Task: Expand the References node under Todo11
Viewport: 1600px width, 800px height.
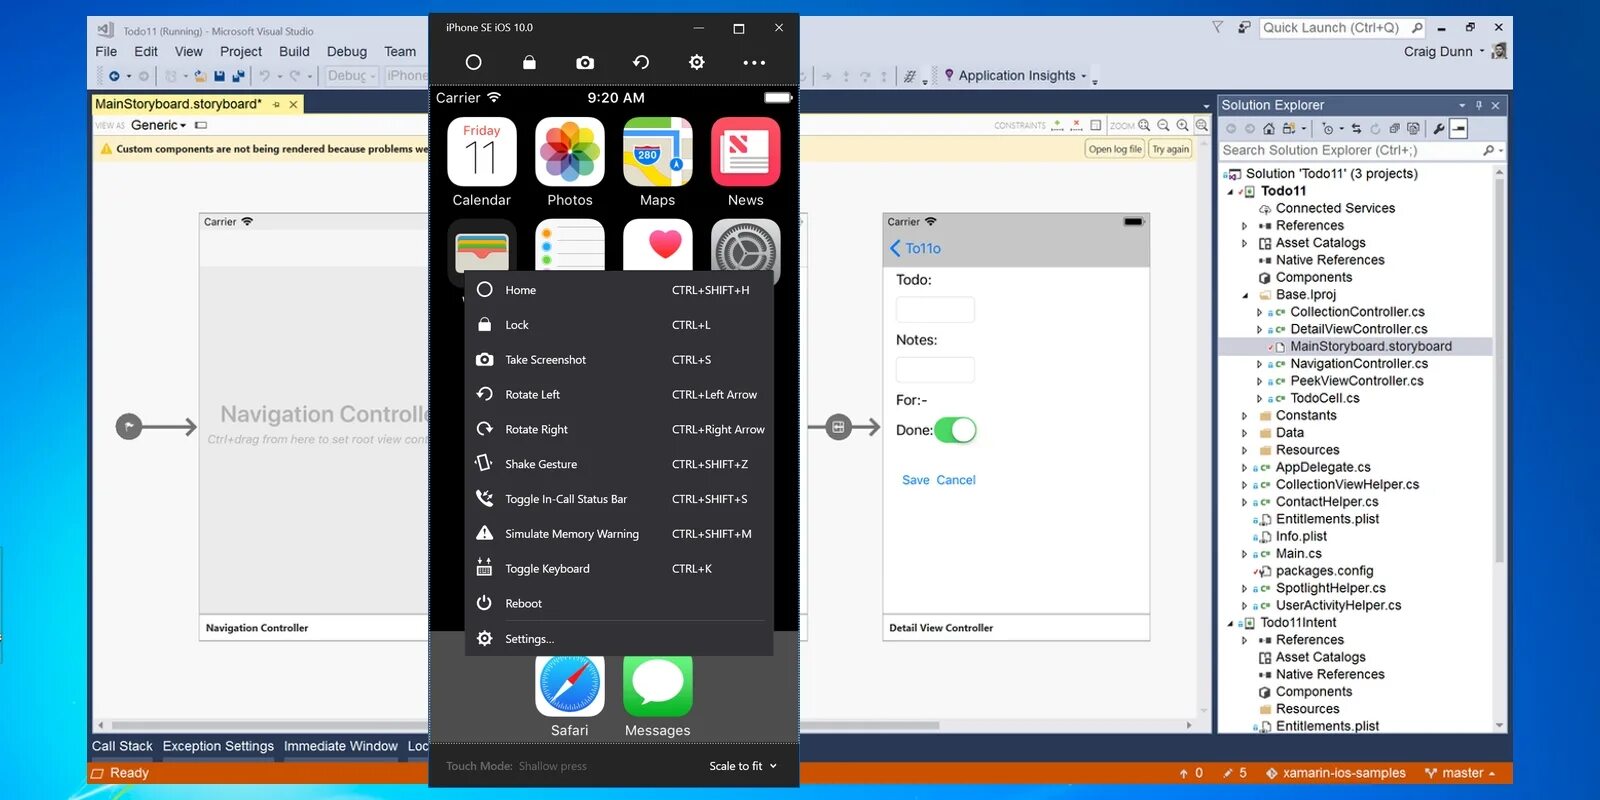Action: point(1245,226)
